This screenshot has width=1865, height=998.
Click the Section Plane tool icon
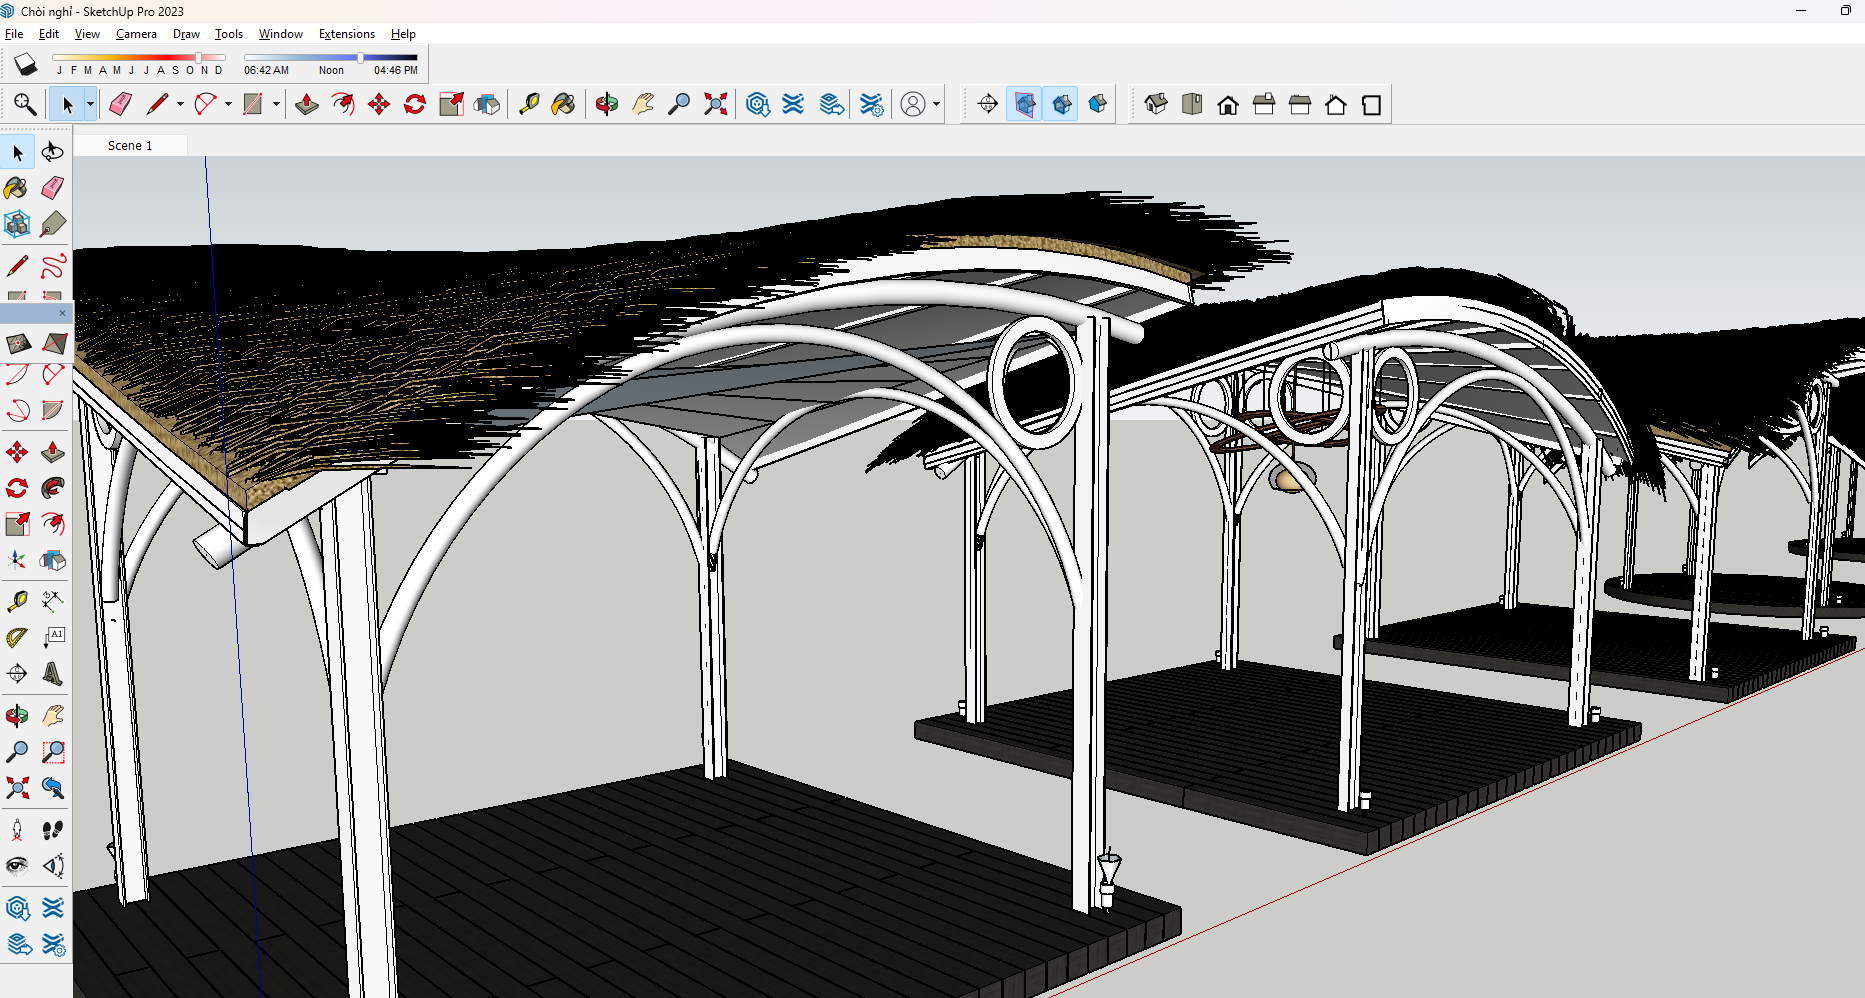click(x=988, y=104)
